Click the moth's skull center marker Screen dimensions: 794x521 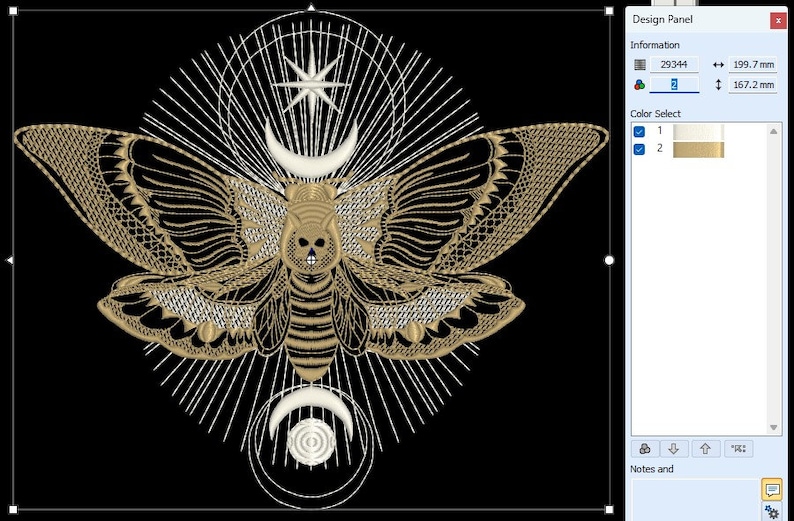tap(311, 260)
